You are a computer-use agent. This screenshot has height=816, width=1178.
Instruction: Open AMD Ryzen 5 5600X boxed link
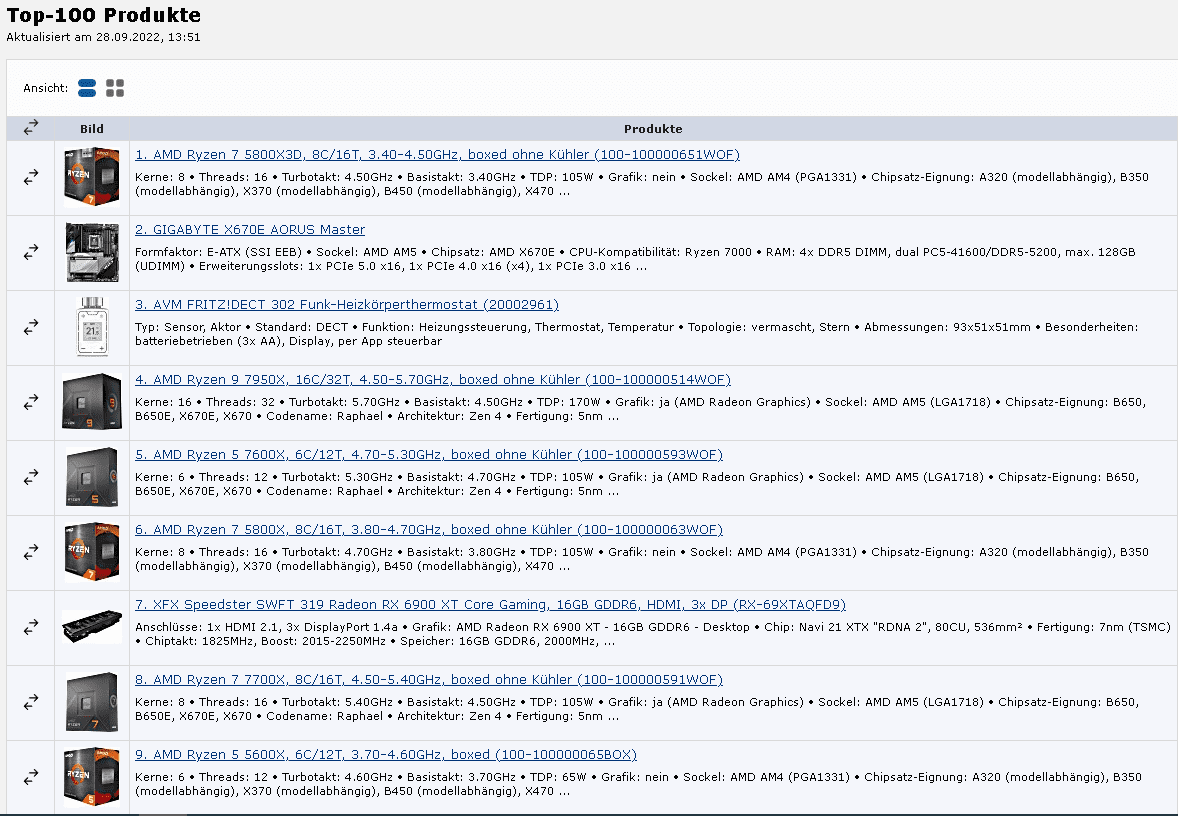tap(386, 755)
